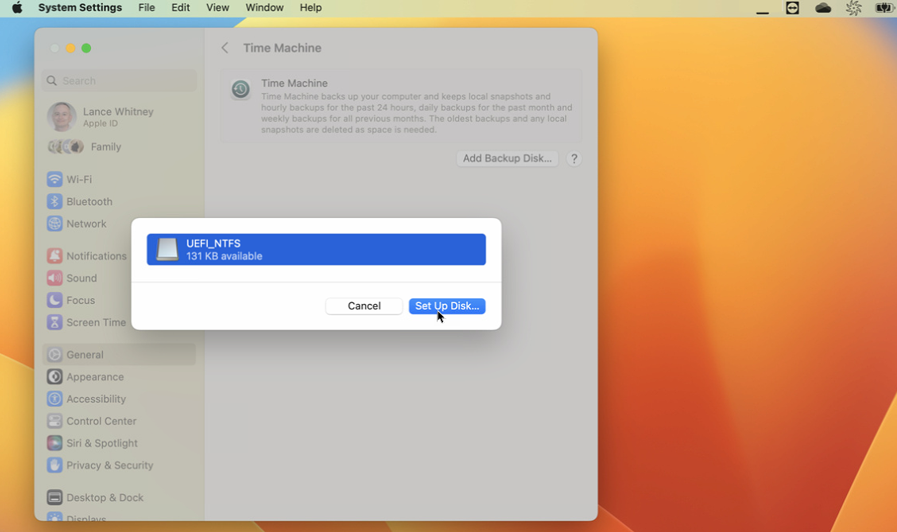Click the Appearance sidebar icon
The image size is (897, 532).
(54, 377)
